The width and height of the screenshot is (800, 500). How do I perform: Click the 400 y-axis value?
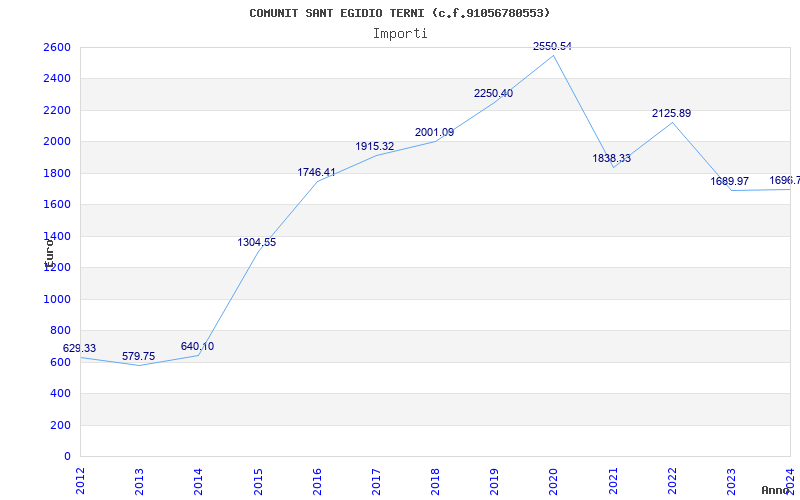(60, 393)
